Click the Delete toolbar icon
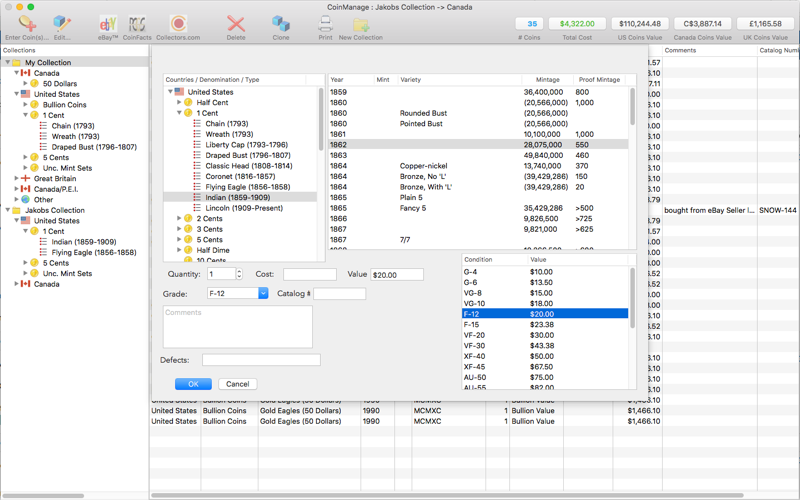This screenshot has height=500, width=800. pos(236,24)
